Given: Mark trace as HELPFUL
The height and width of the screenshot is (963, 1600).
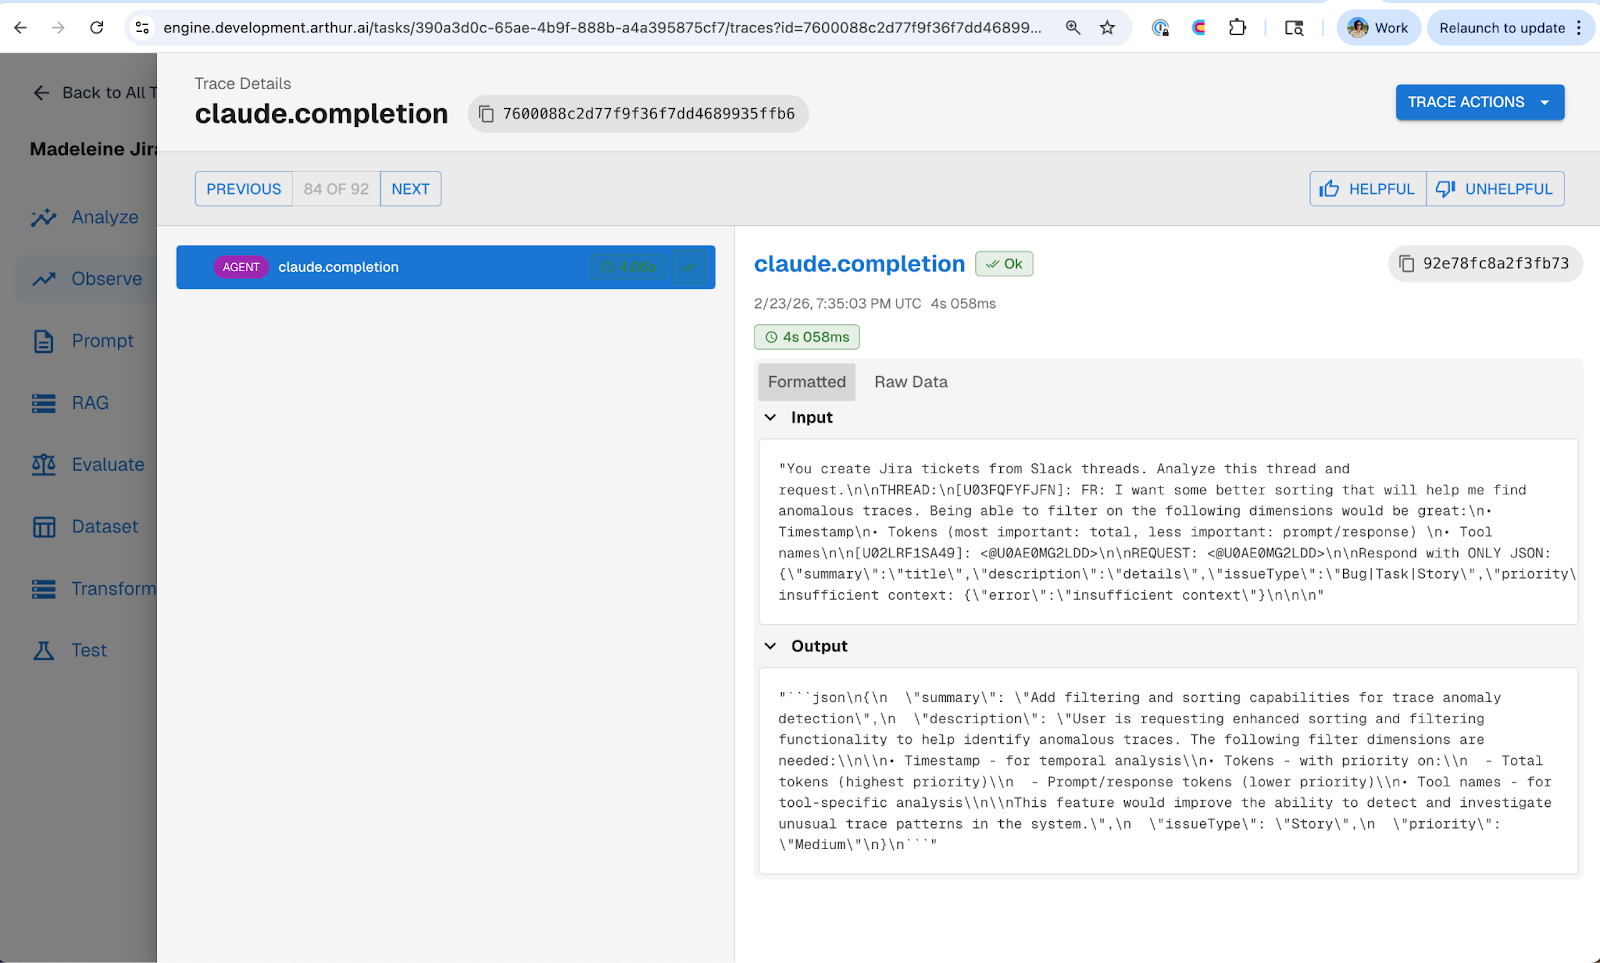Looking at the screenshot, I should (x=1368, y=189).
